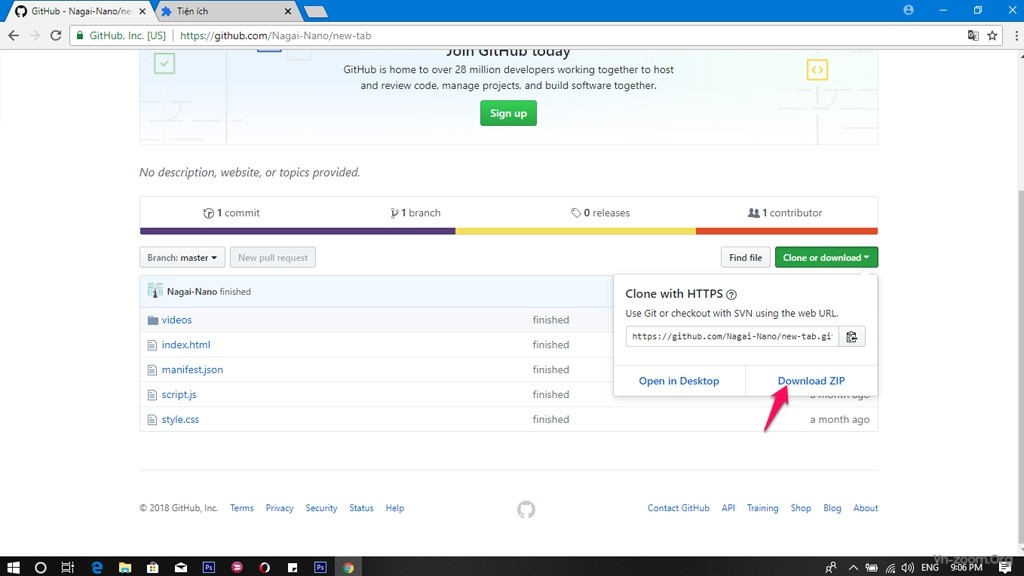1024x576 pixels.
Task: Close the Tiện ích tab
Action: tap(288, 11)
